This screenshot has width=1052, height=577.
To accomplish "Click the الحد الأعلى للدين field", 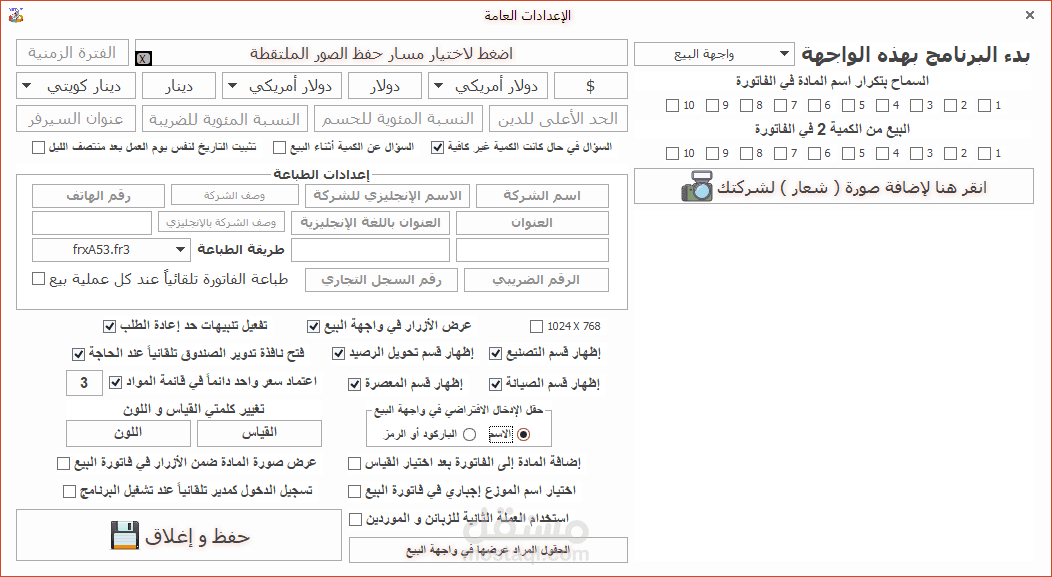I will click(558, 119).
